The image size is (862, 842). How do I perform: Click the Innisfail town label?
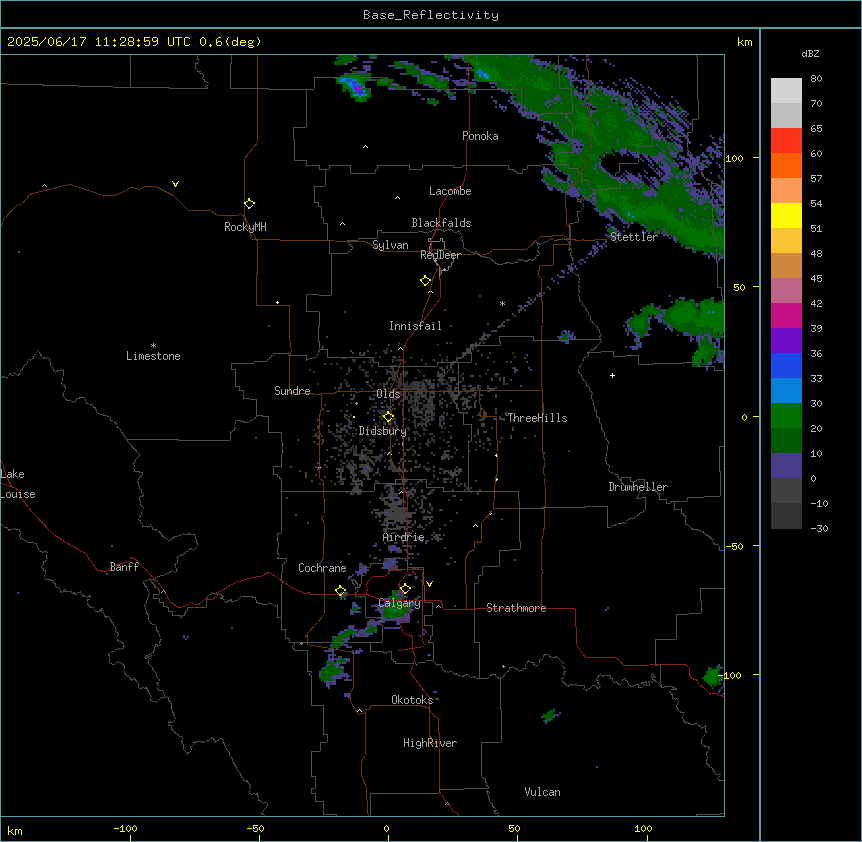pos(415,326)
